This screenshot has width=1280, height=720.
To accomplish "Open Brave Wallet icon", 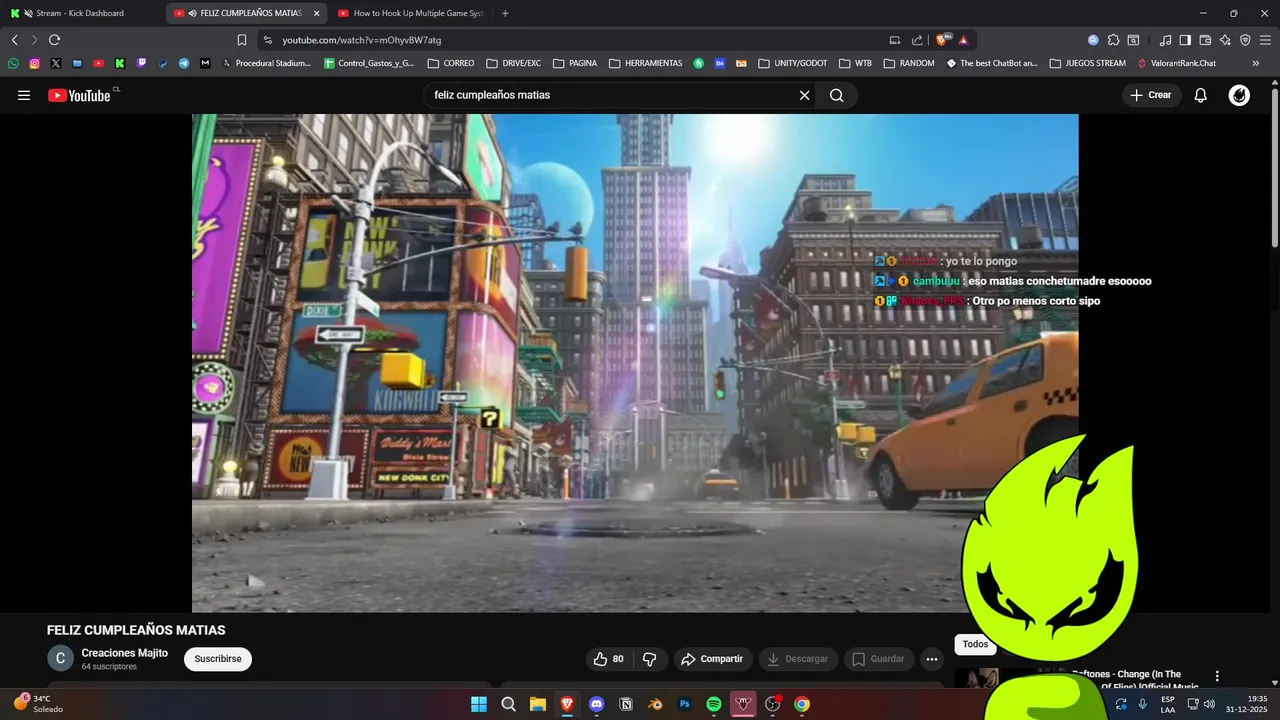I will pyautogui.click(x=1205, y=40).
